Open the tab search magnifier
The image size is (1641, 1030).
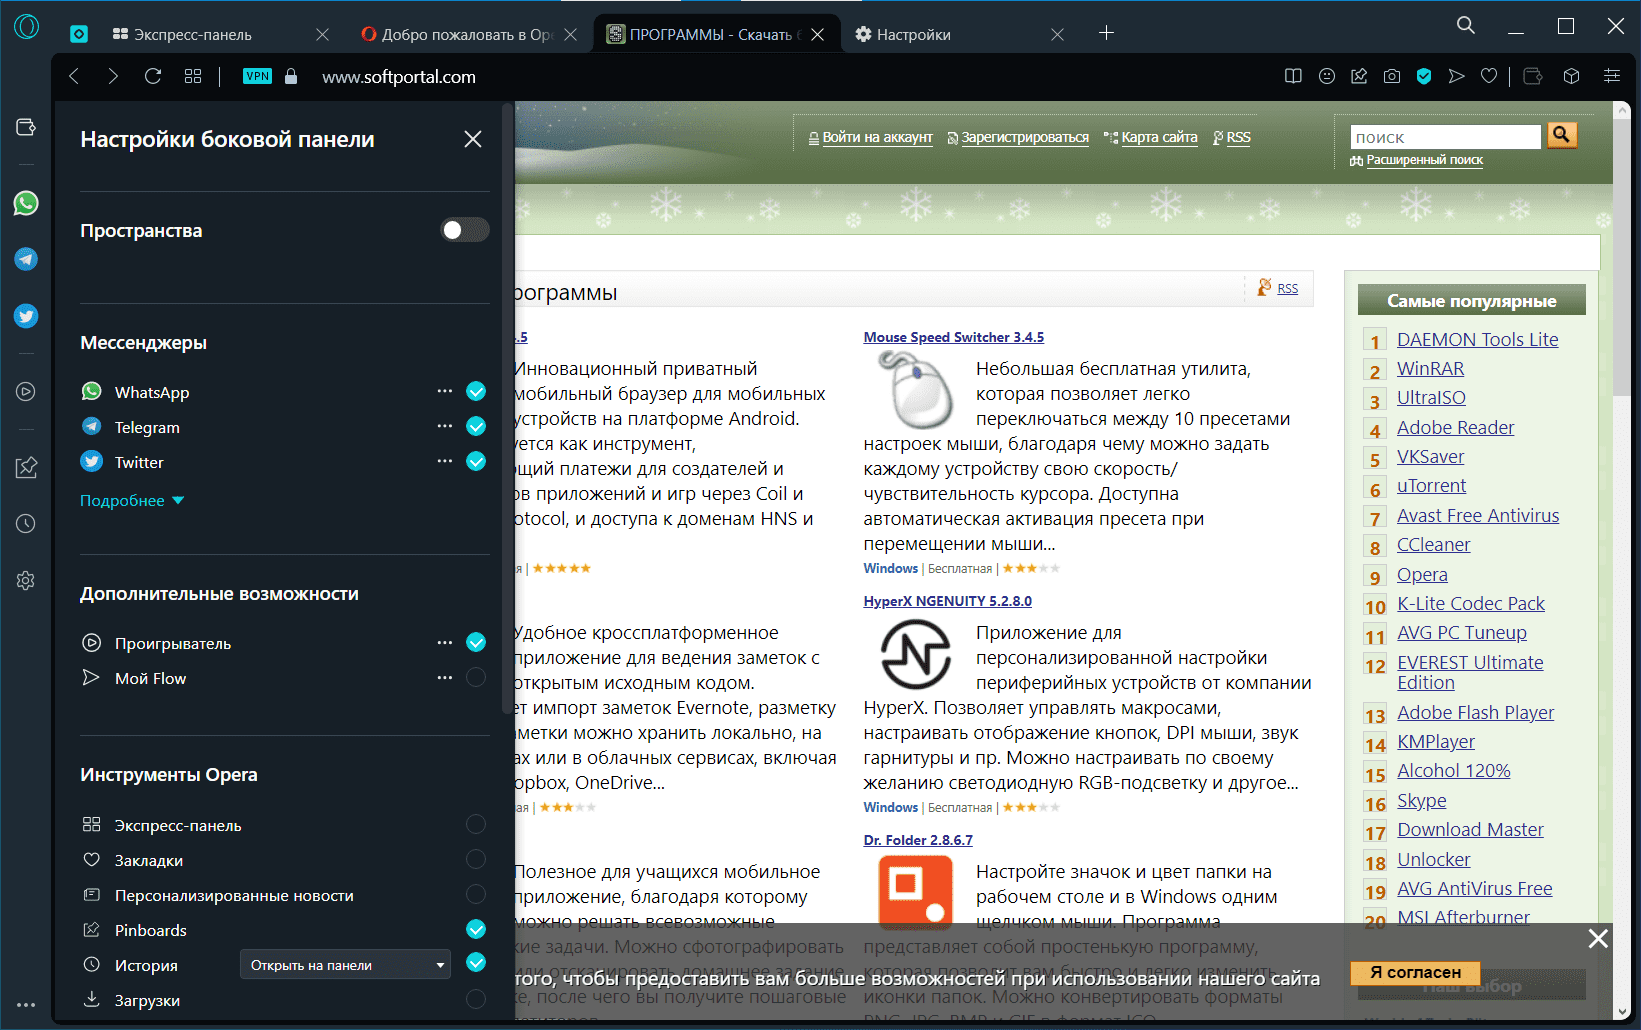click(x=1466, y=25)
